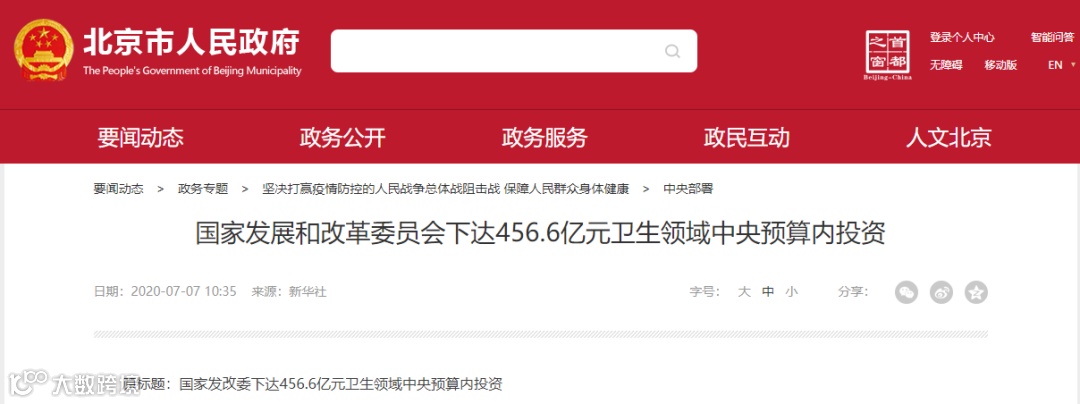Set font size to 中 (medium)

768,292
